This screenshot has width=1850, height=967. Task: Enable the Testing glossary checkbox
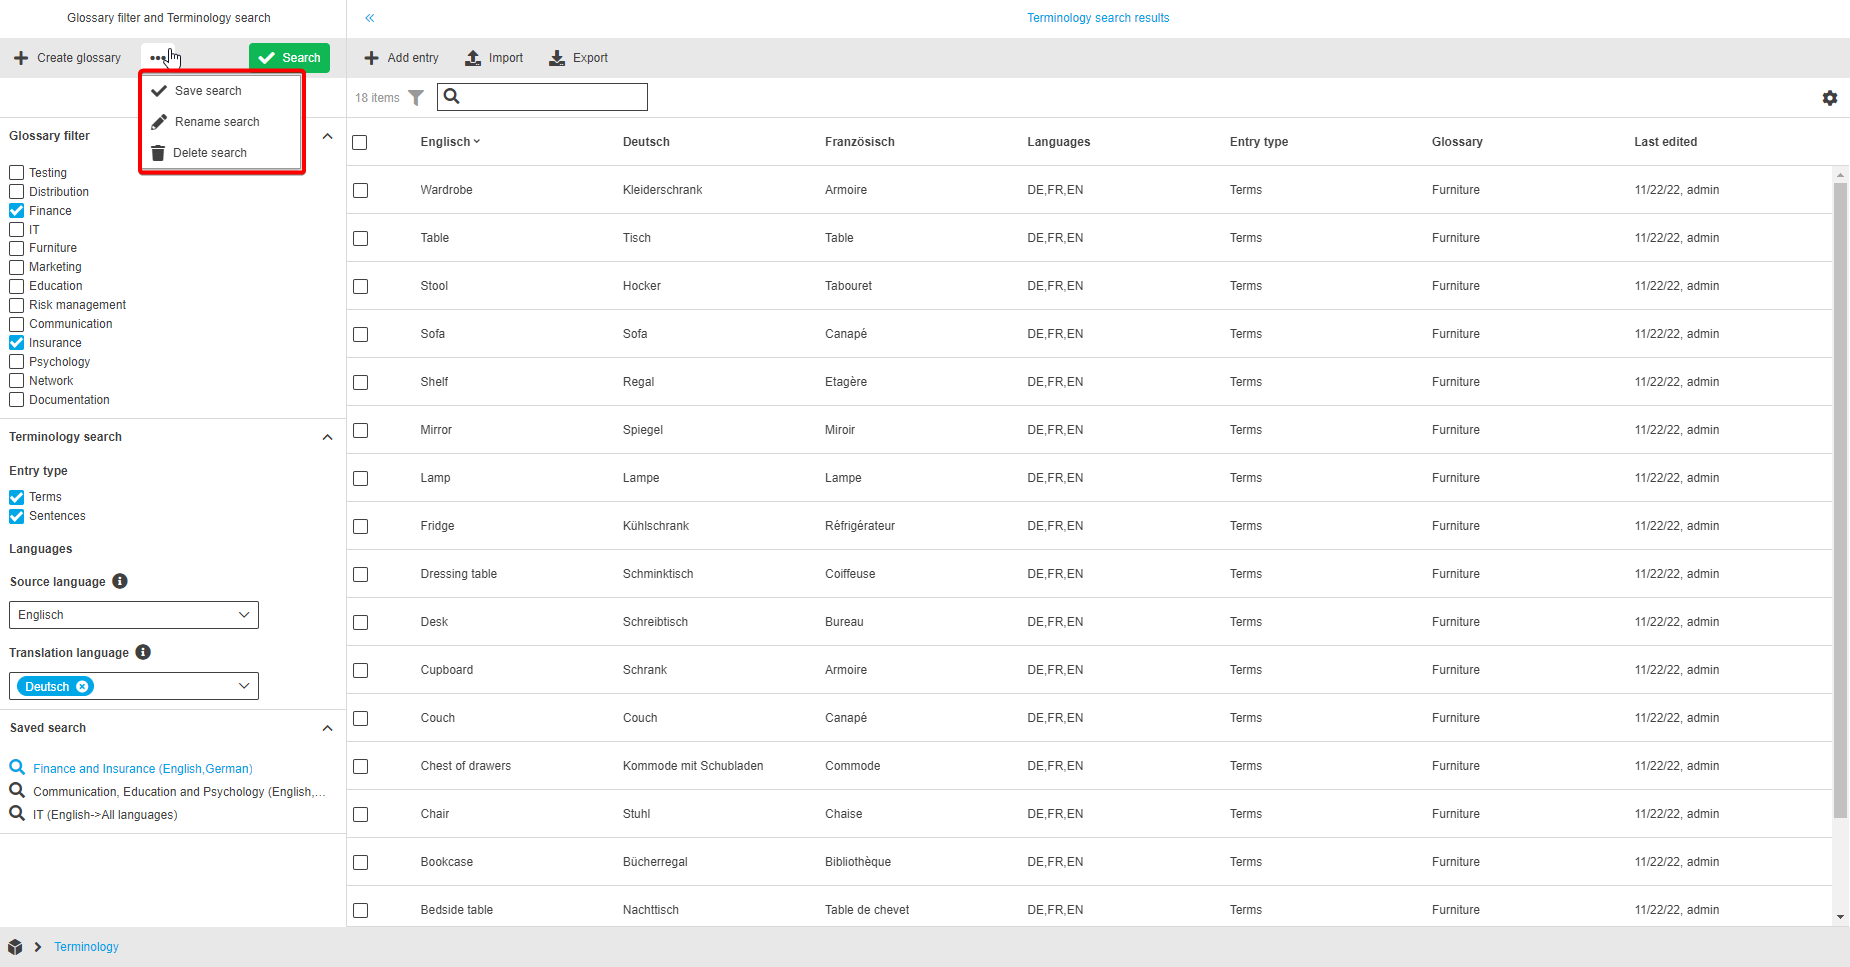click(x=17, y=173)
